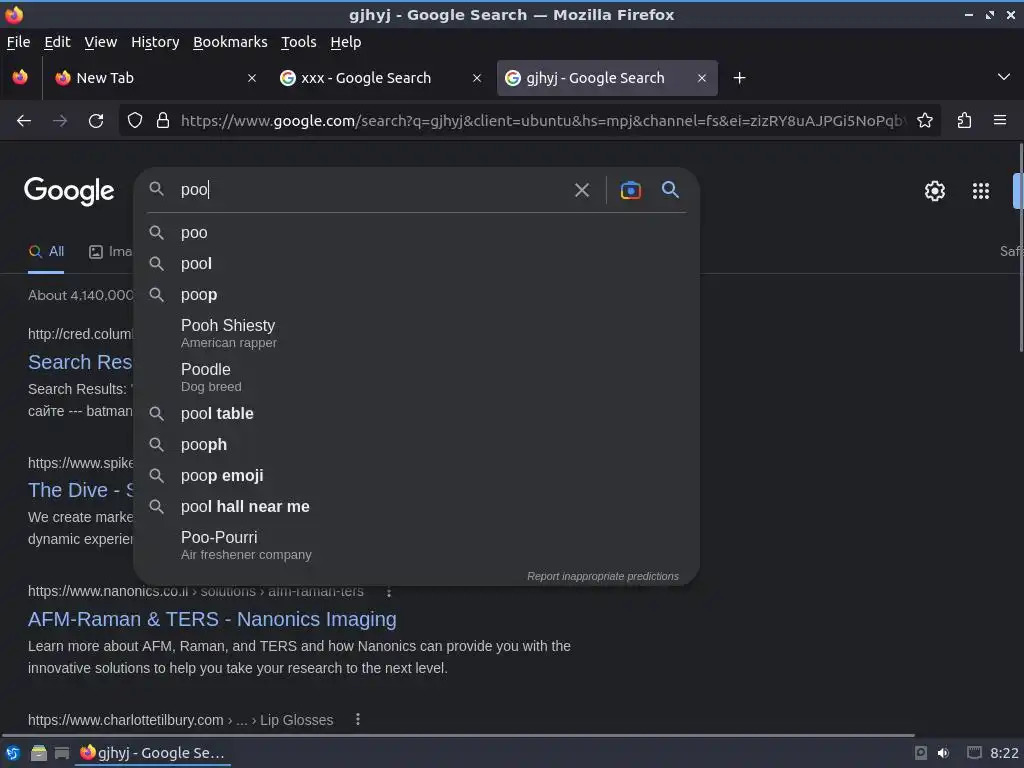Click the forward navigation arrow

pyautogui.click(x=60, y=121)
